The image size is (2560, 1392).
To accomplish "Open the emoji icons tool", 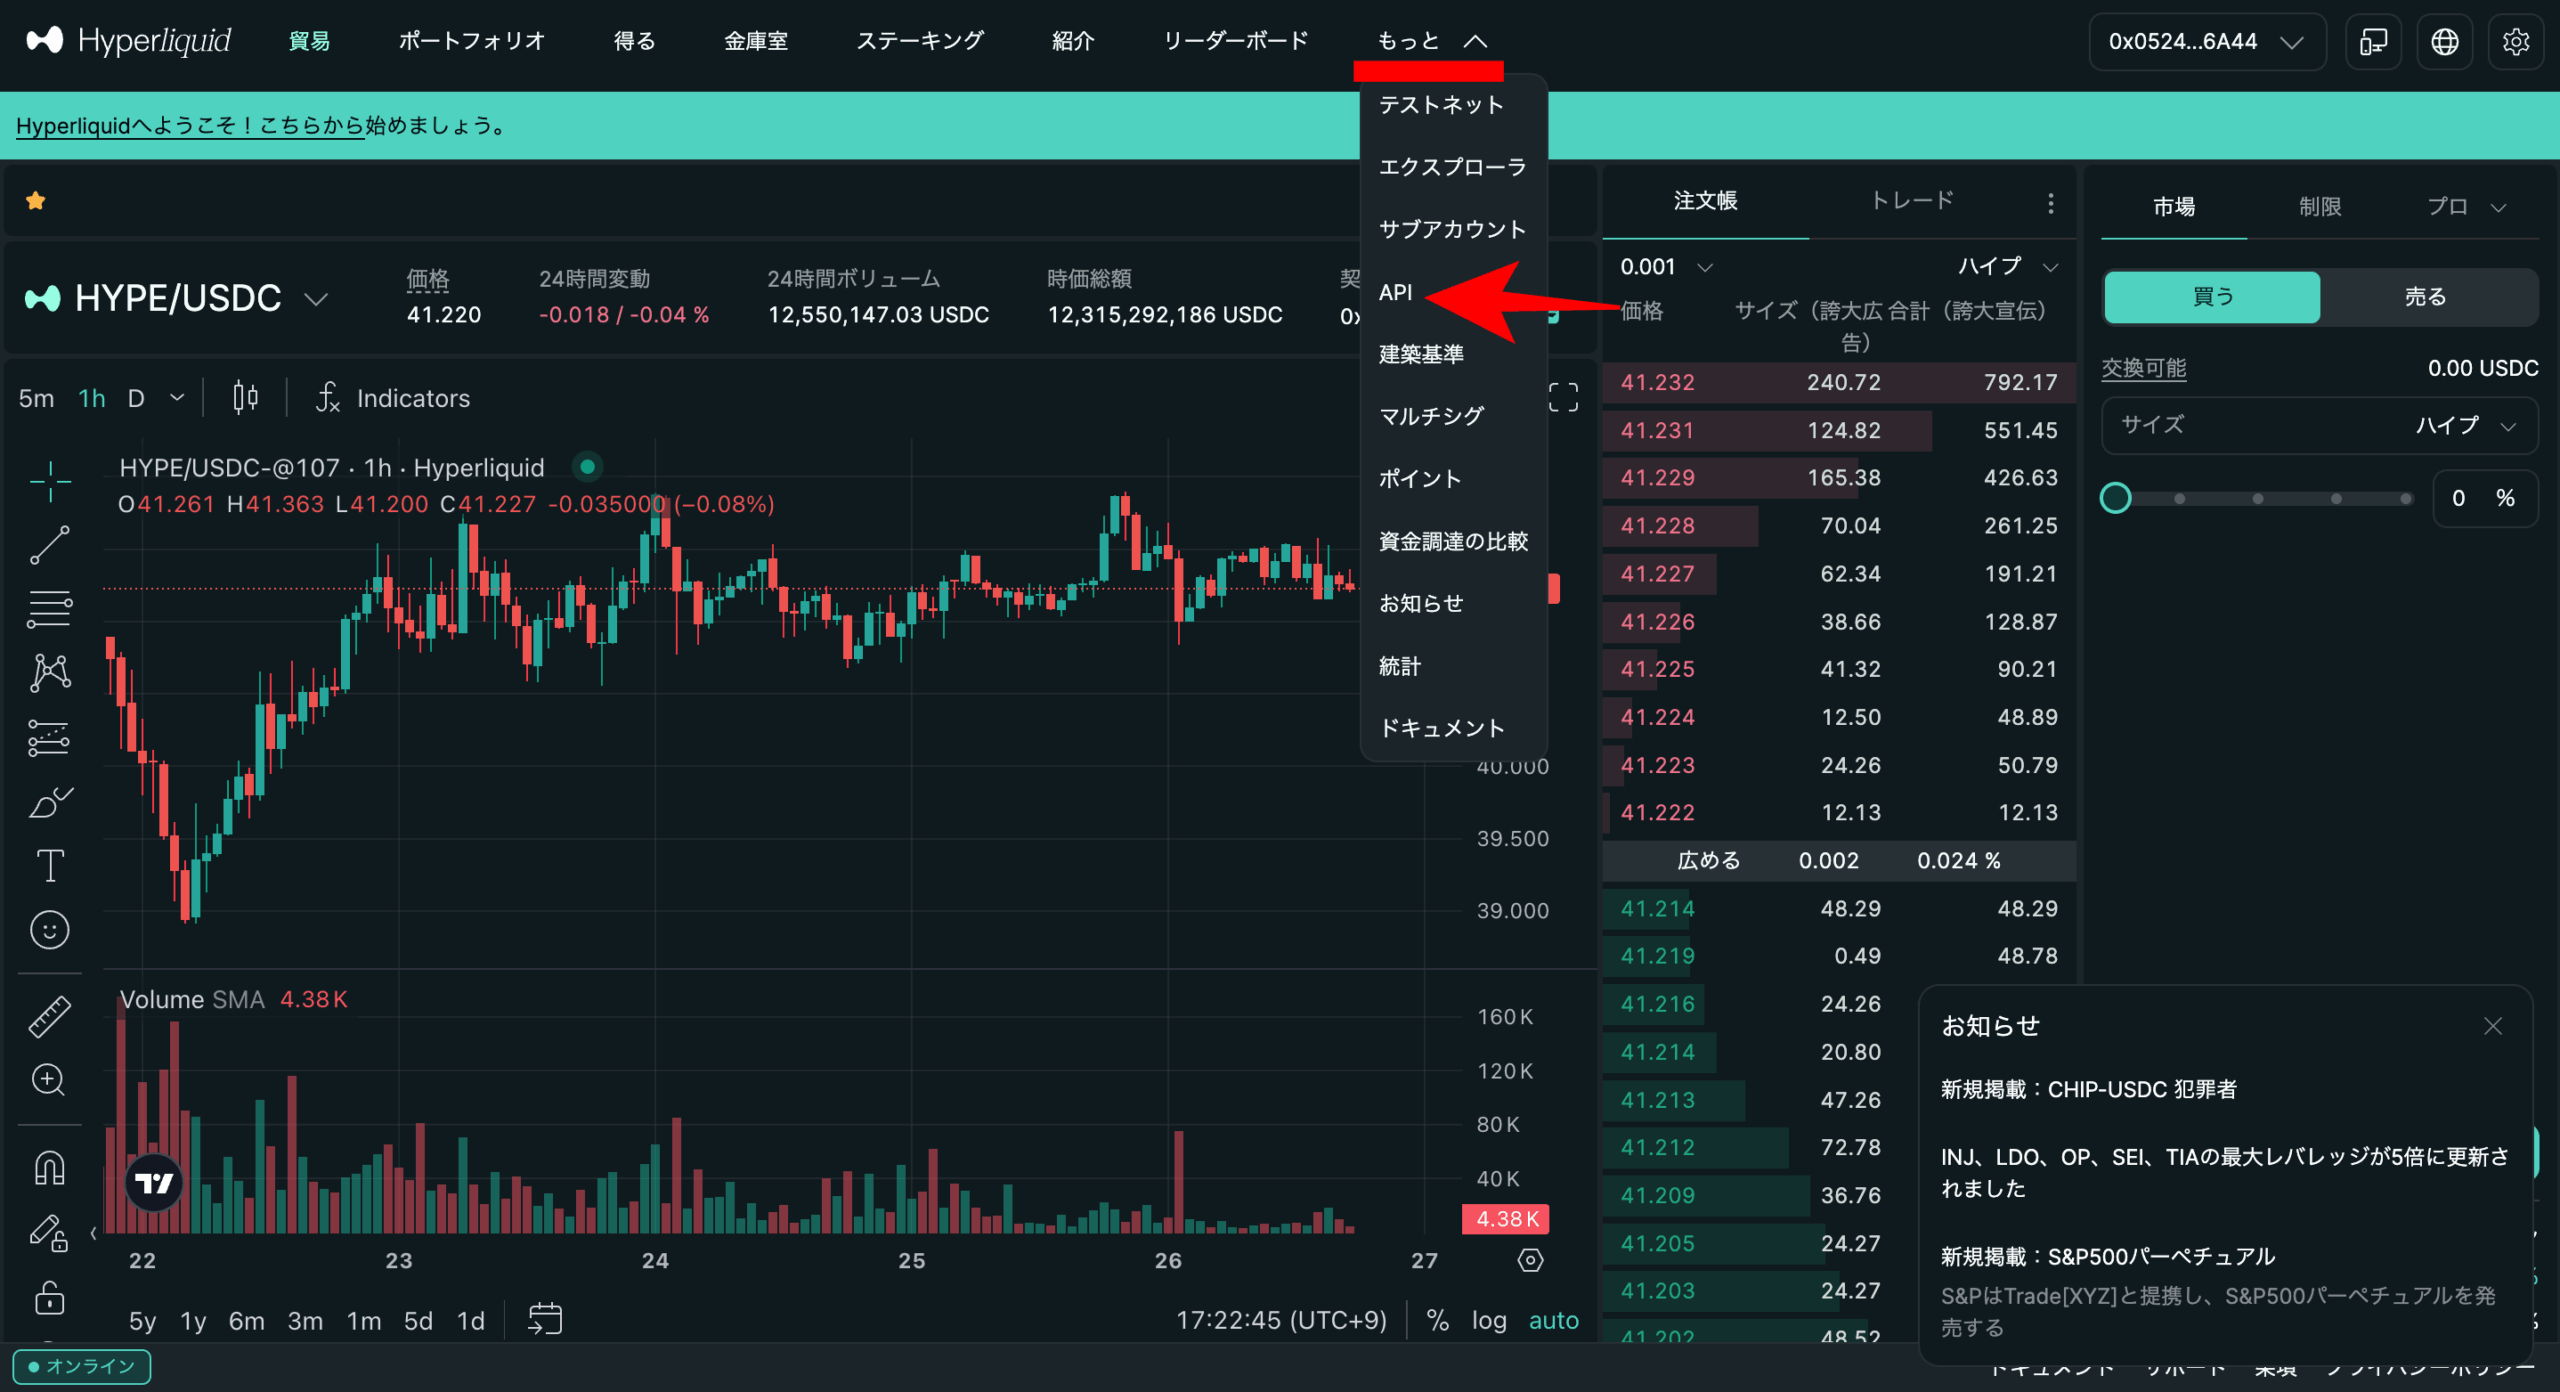I will click(x=49, y=930).
